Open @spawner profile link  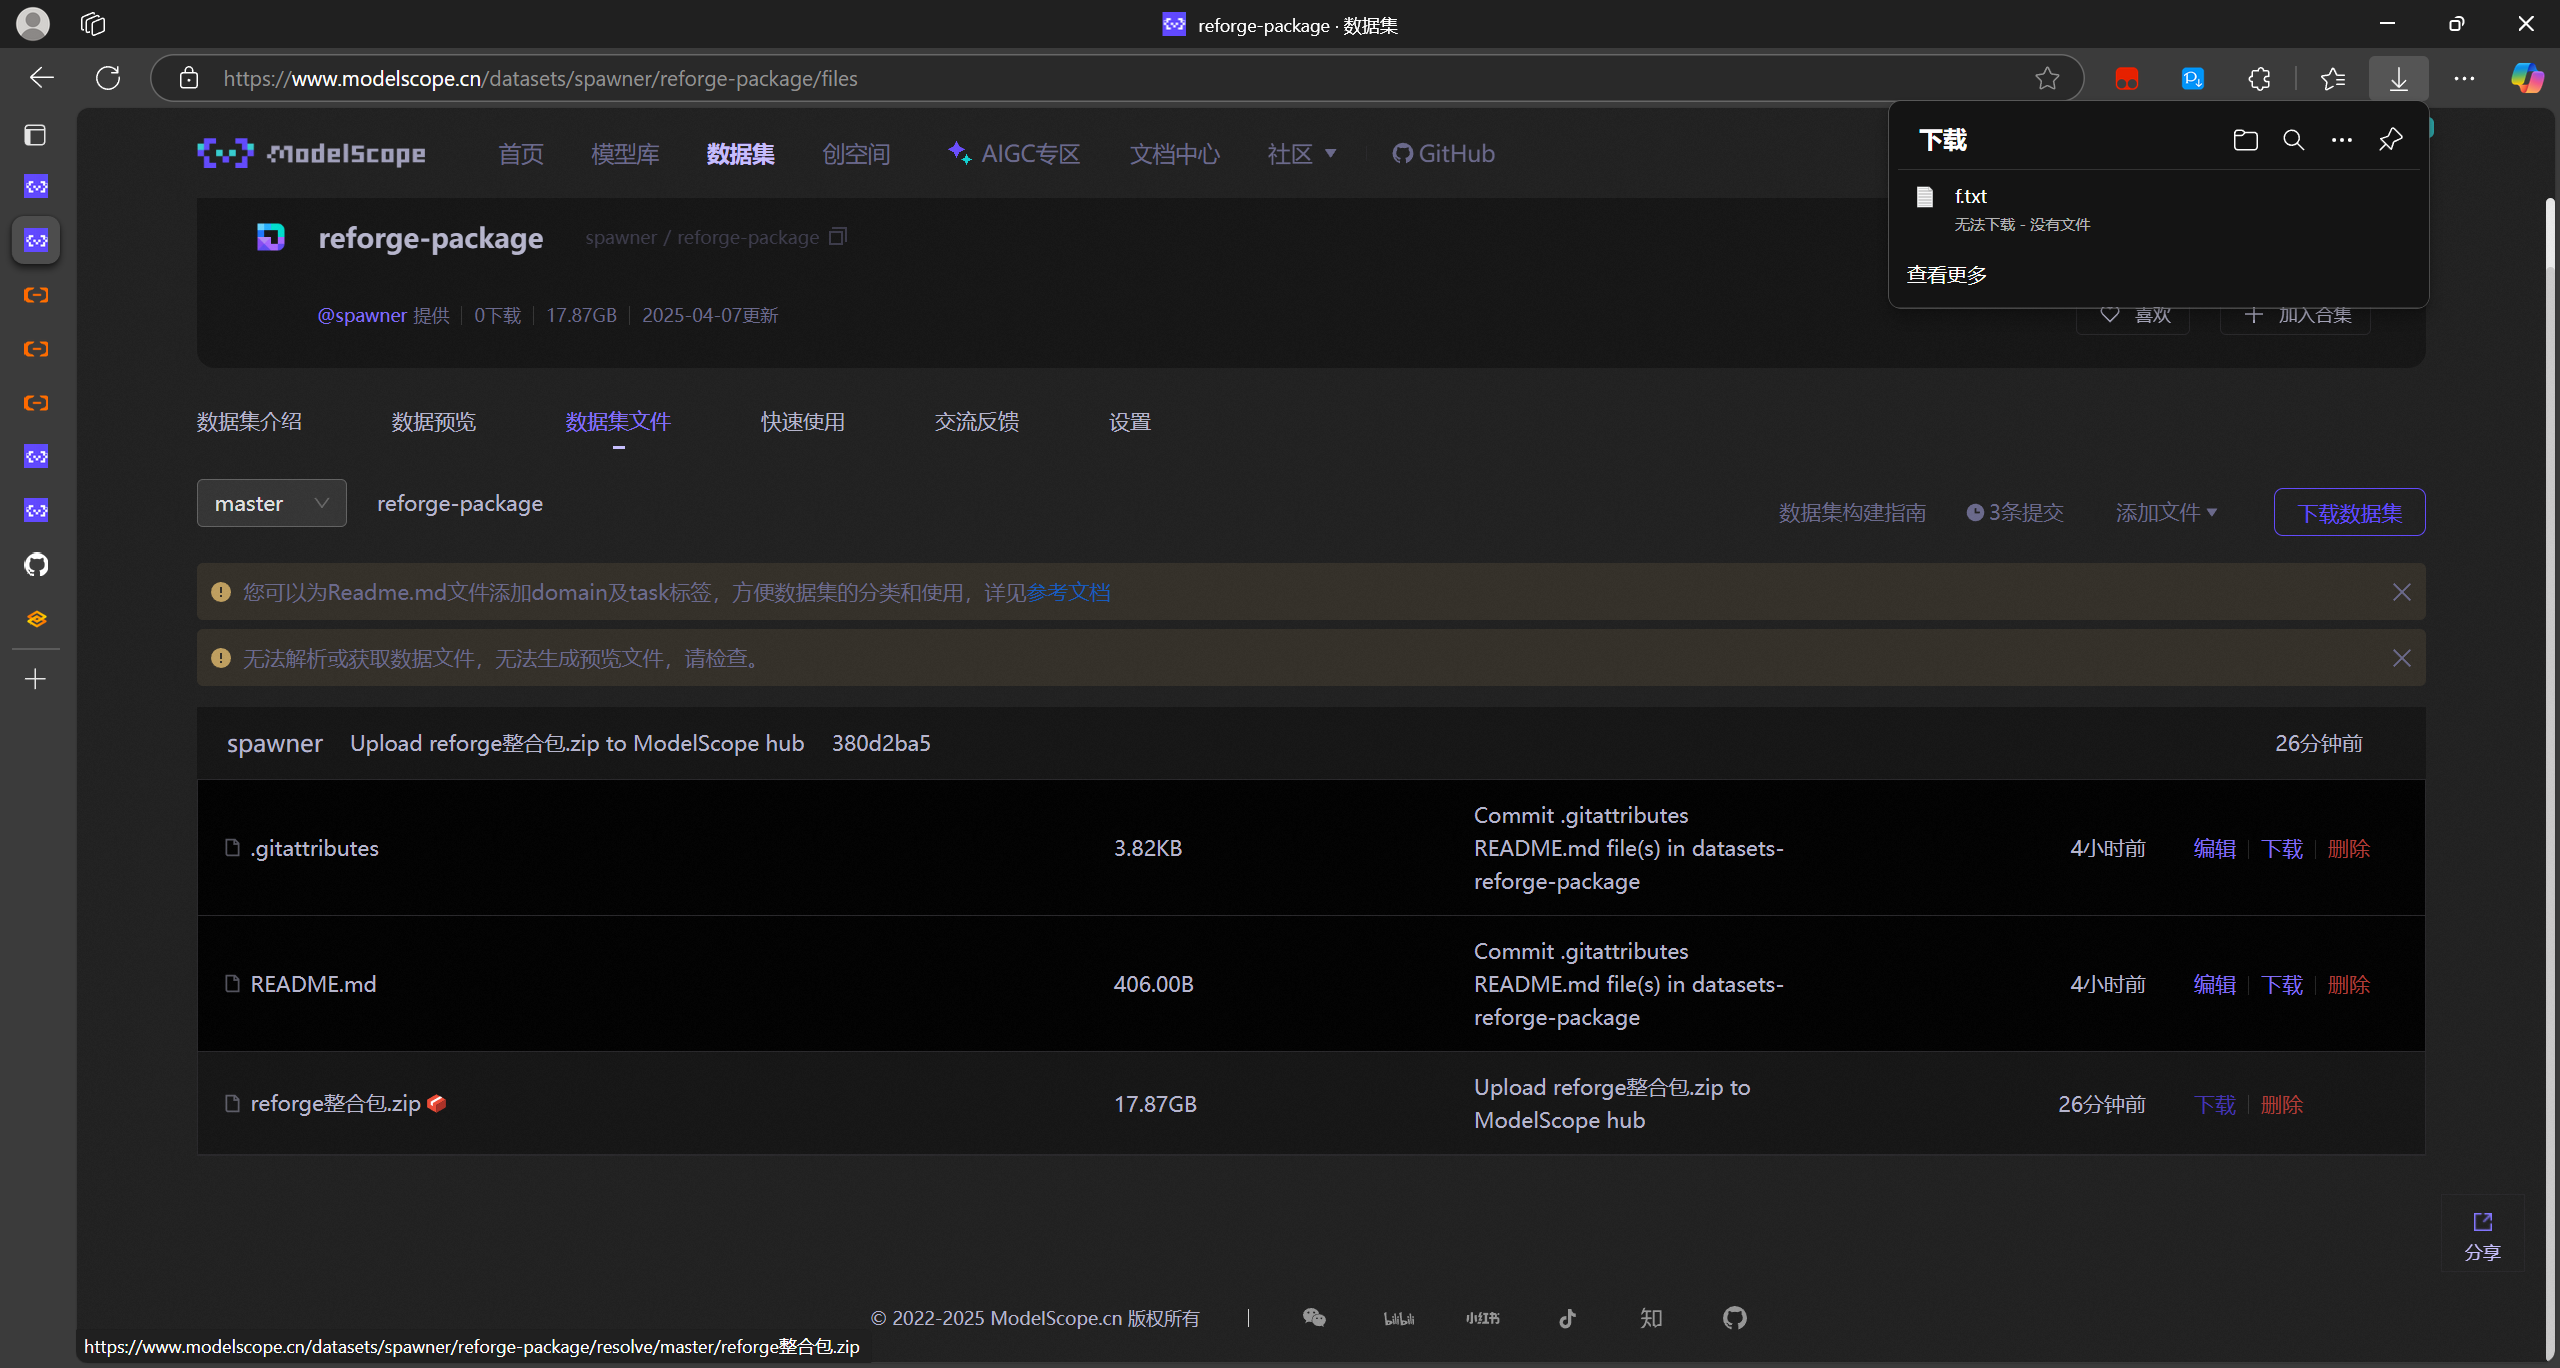point(362,315)
